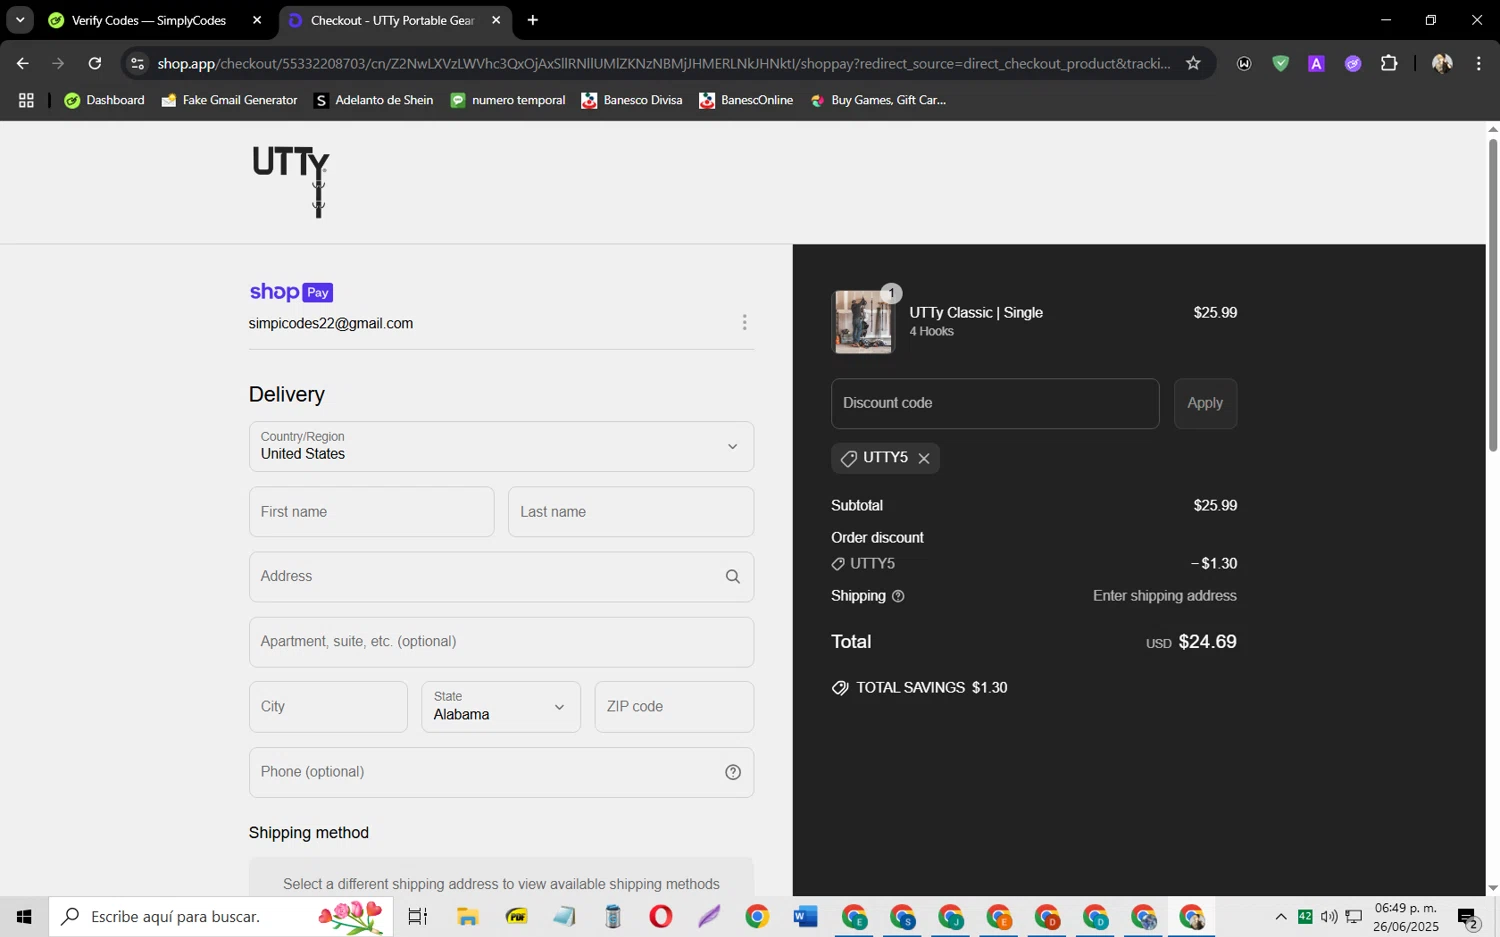The width and height of the screenshot is (1500, 937).
Task: Click the Apply discount button
Action: [x=1205, y=403]
